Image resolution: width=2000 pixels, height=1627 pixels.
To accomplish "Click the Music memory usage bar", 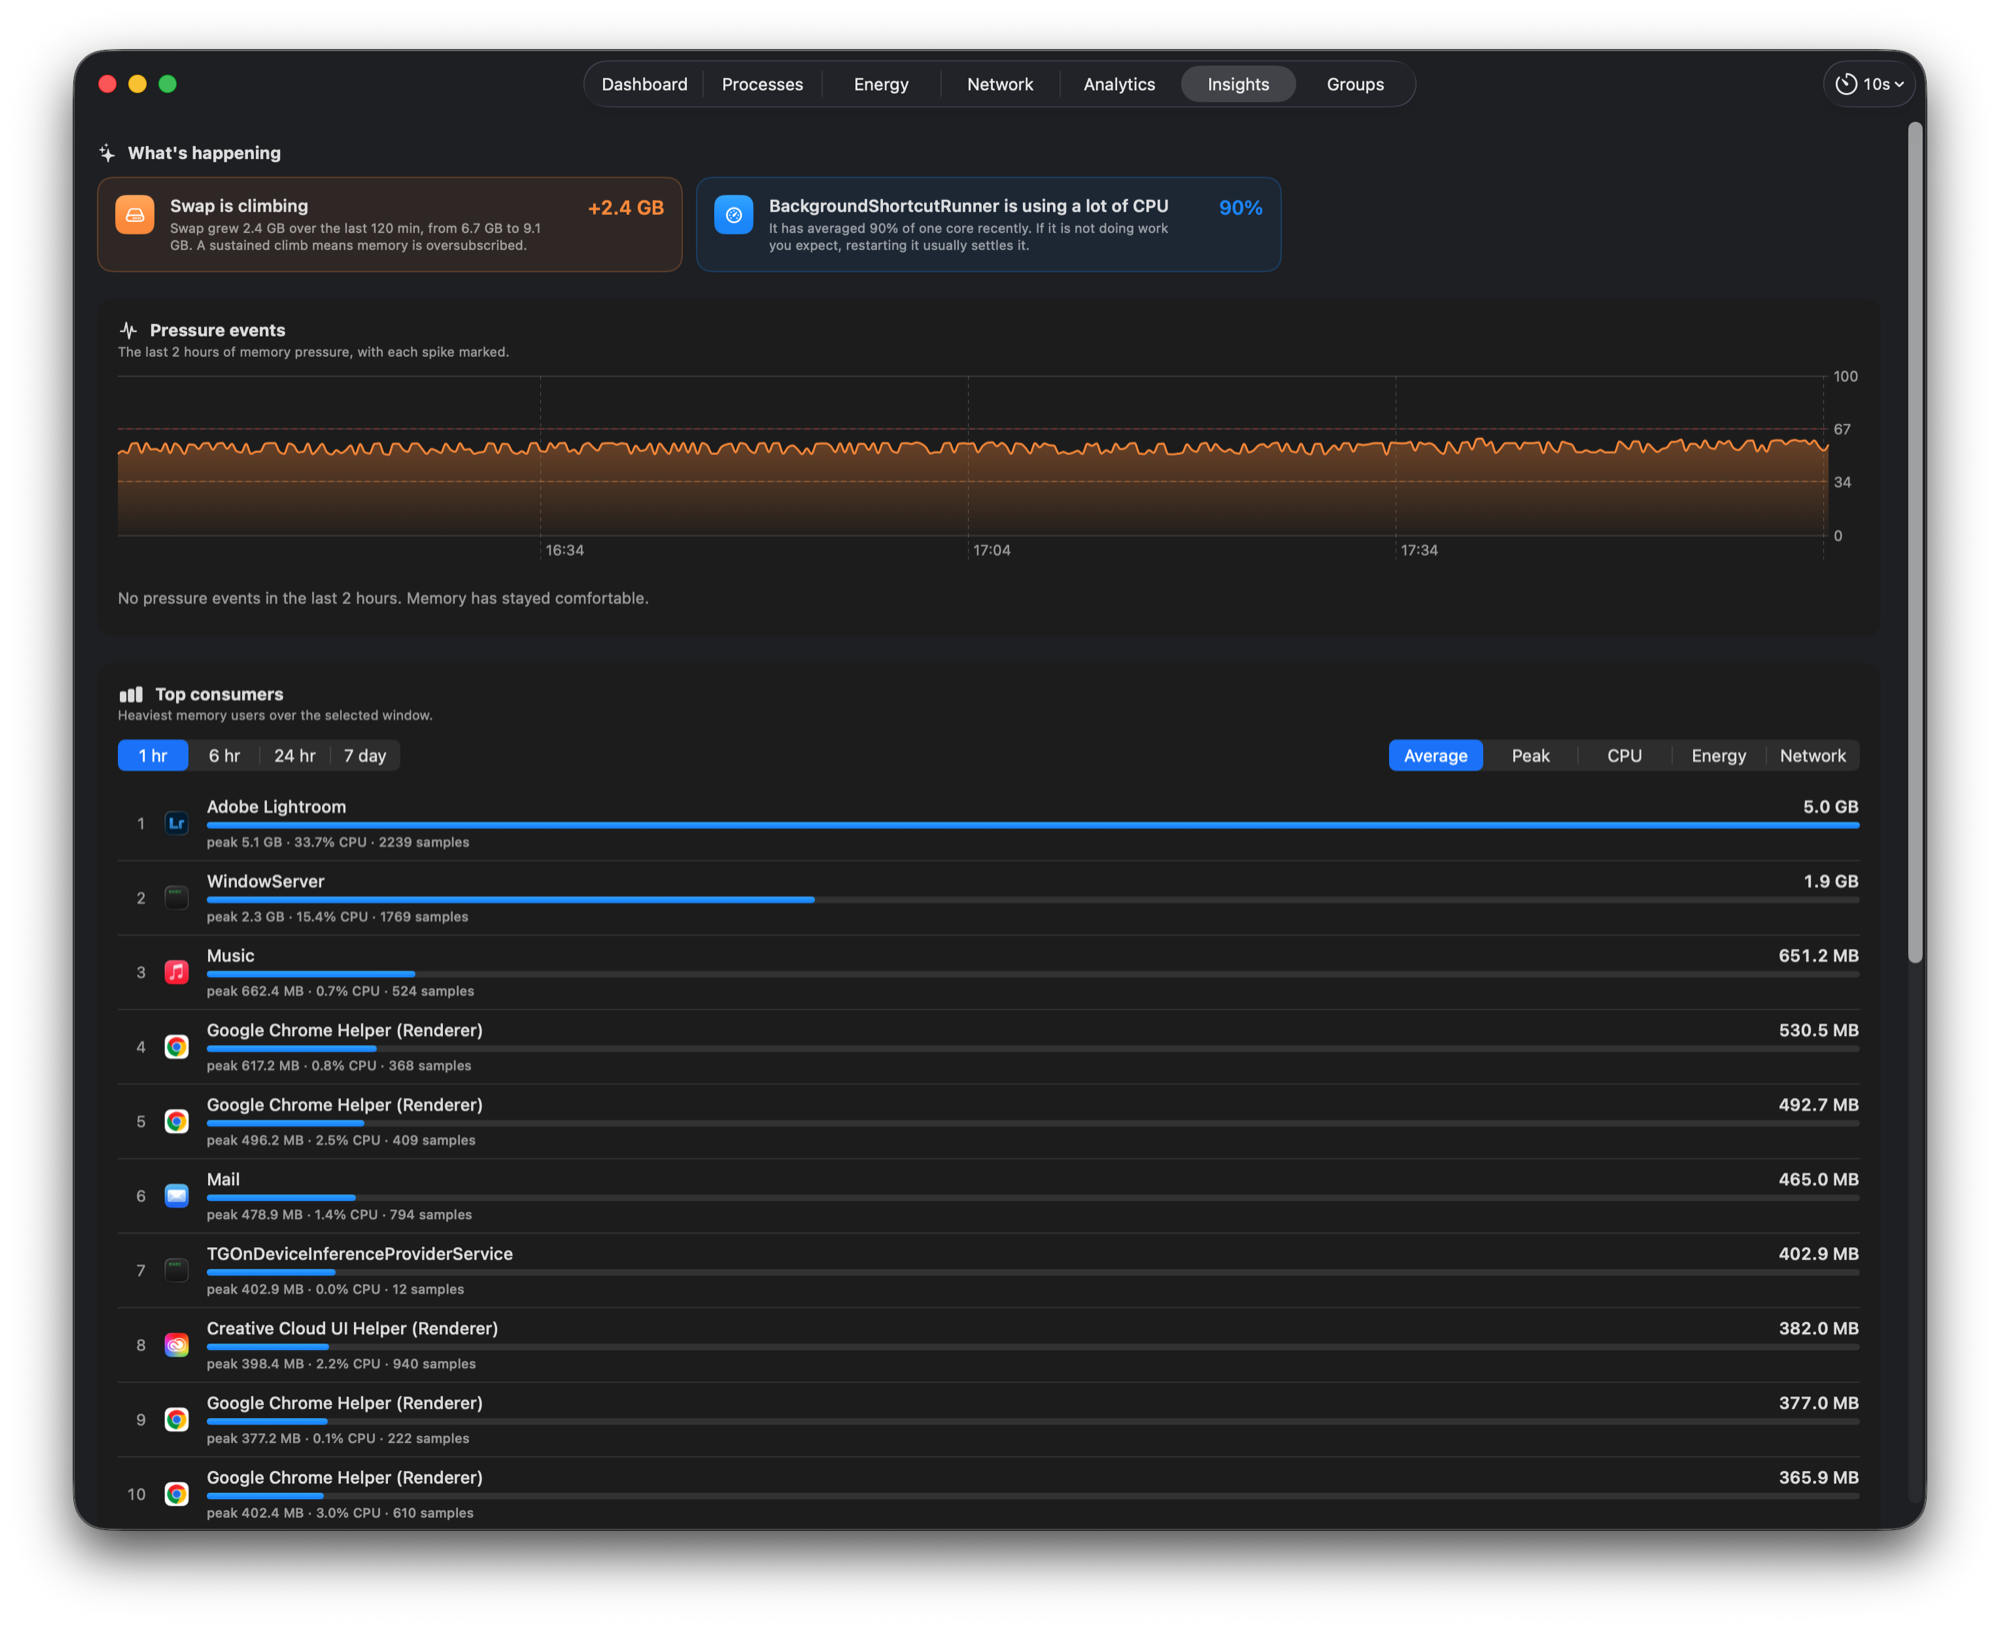I will [x=1033, y=974].
